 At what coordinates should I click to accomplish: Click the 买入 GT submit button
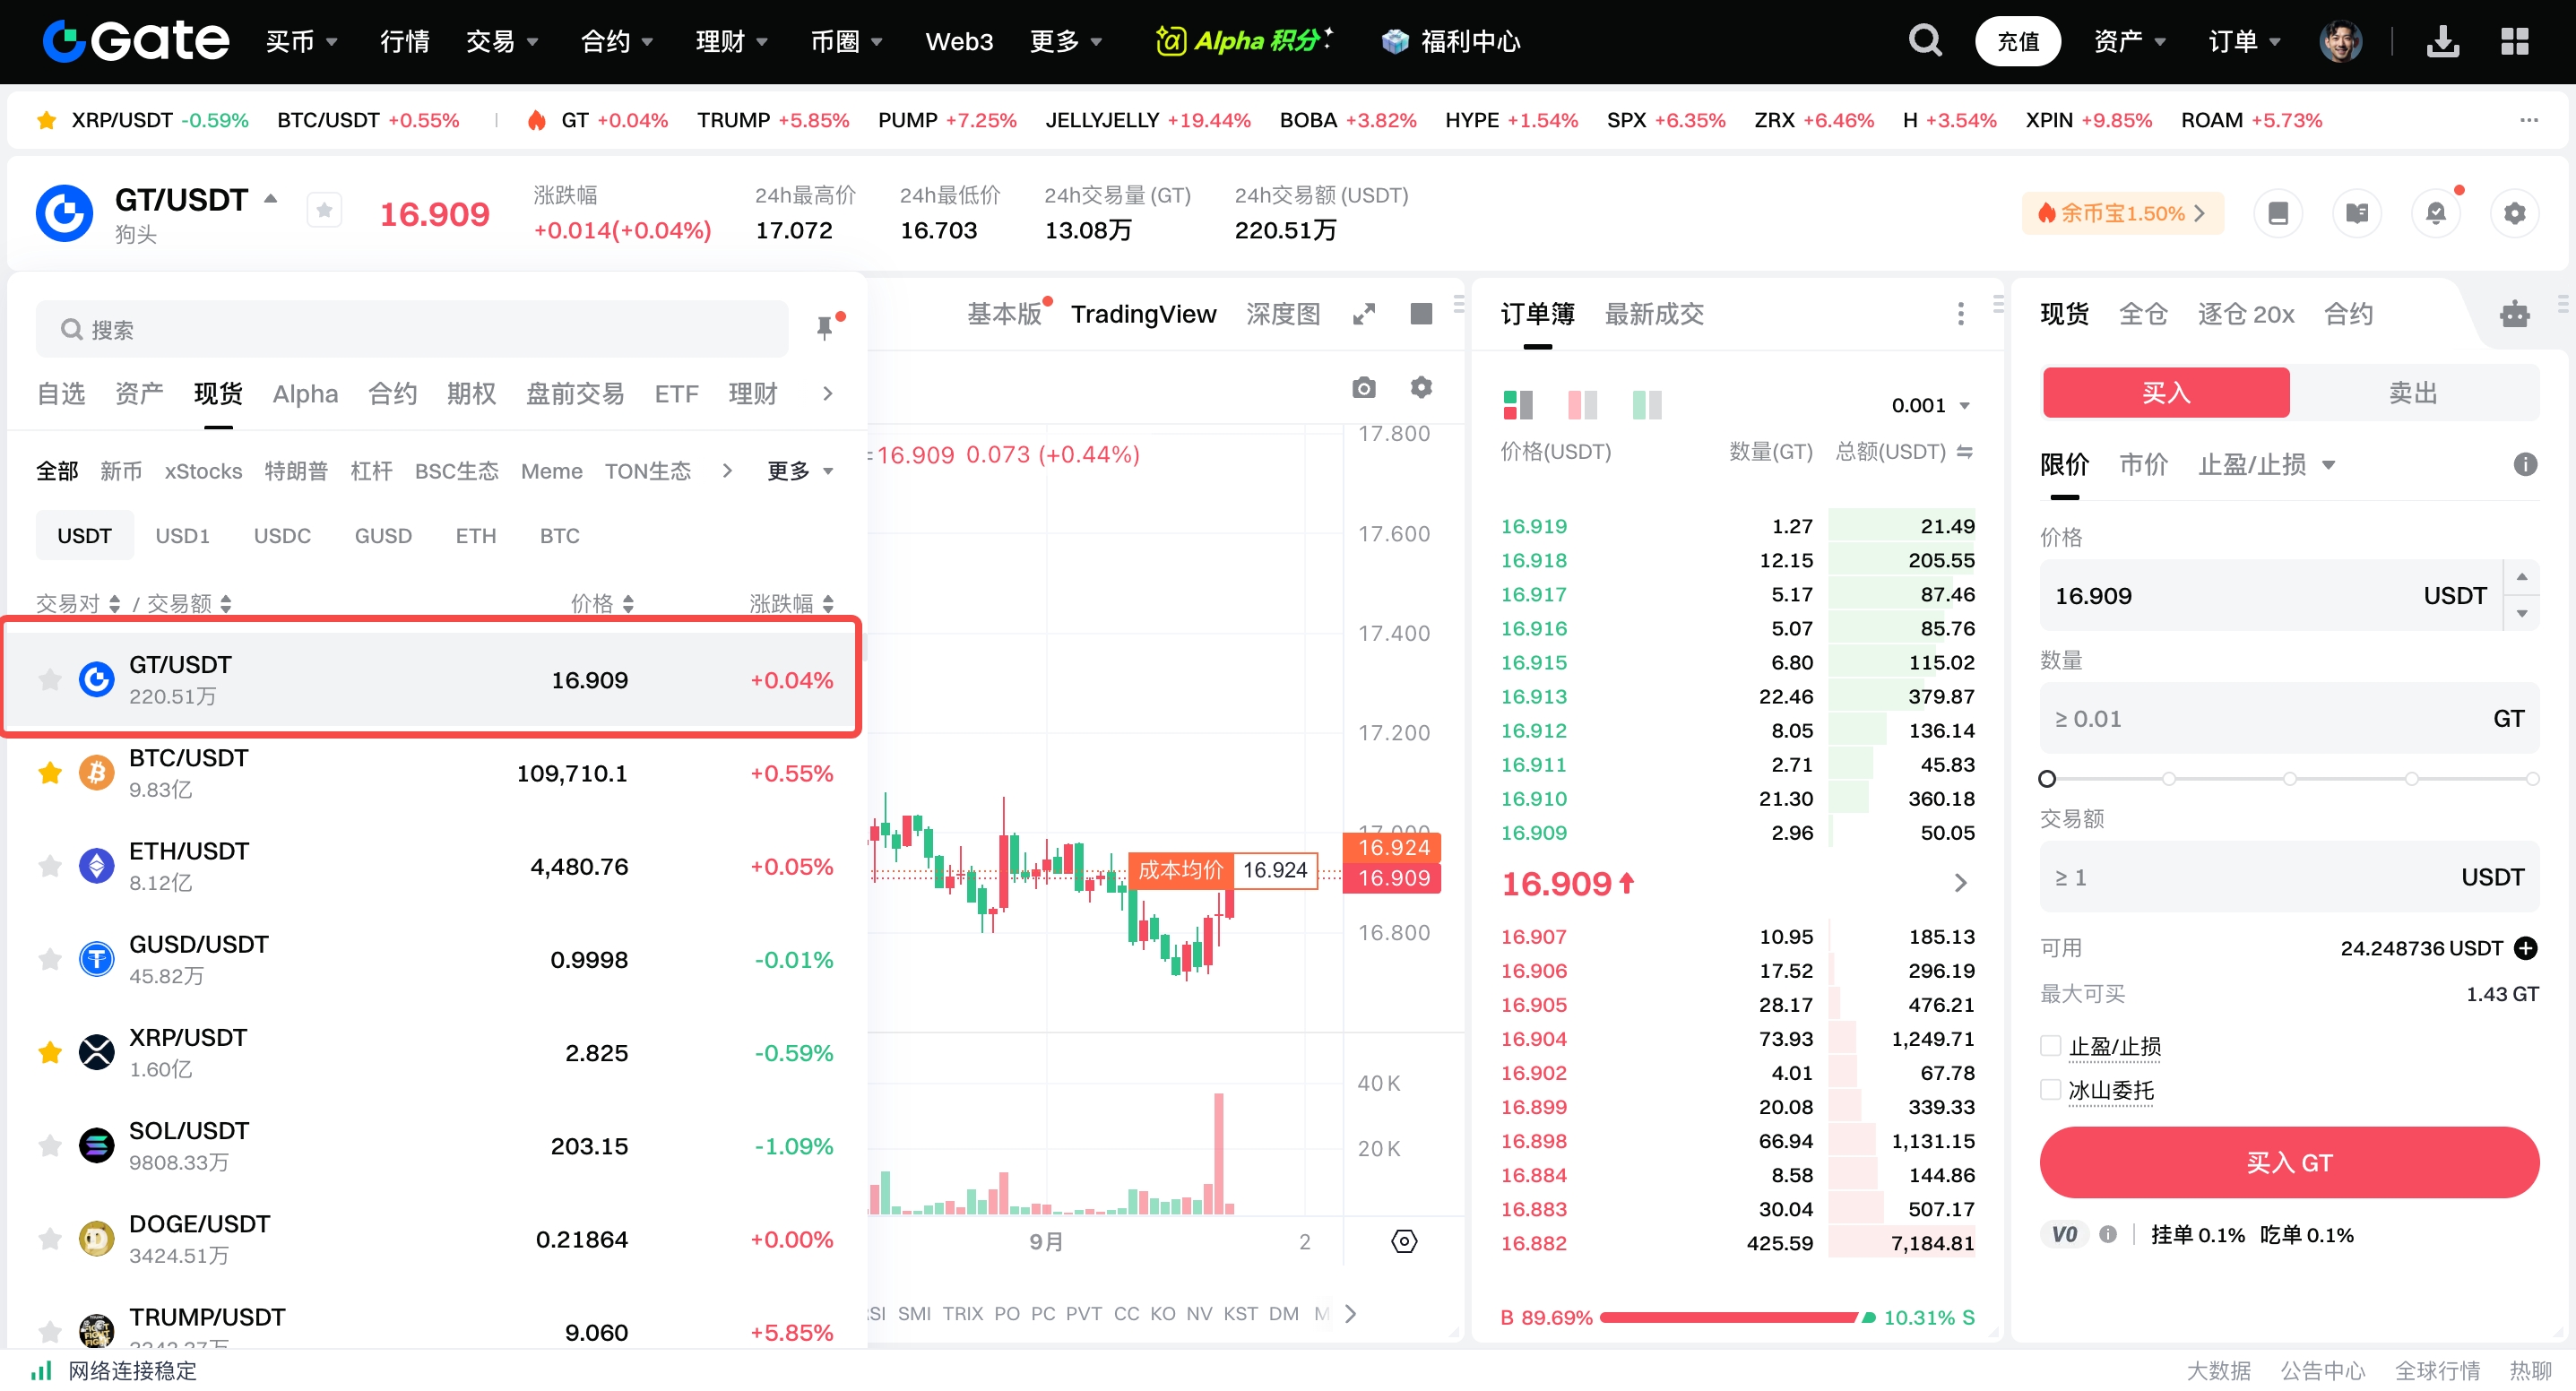[x=2288, y=1162]
